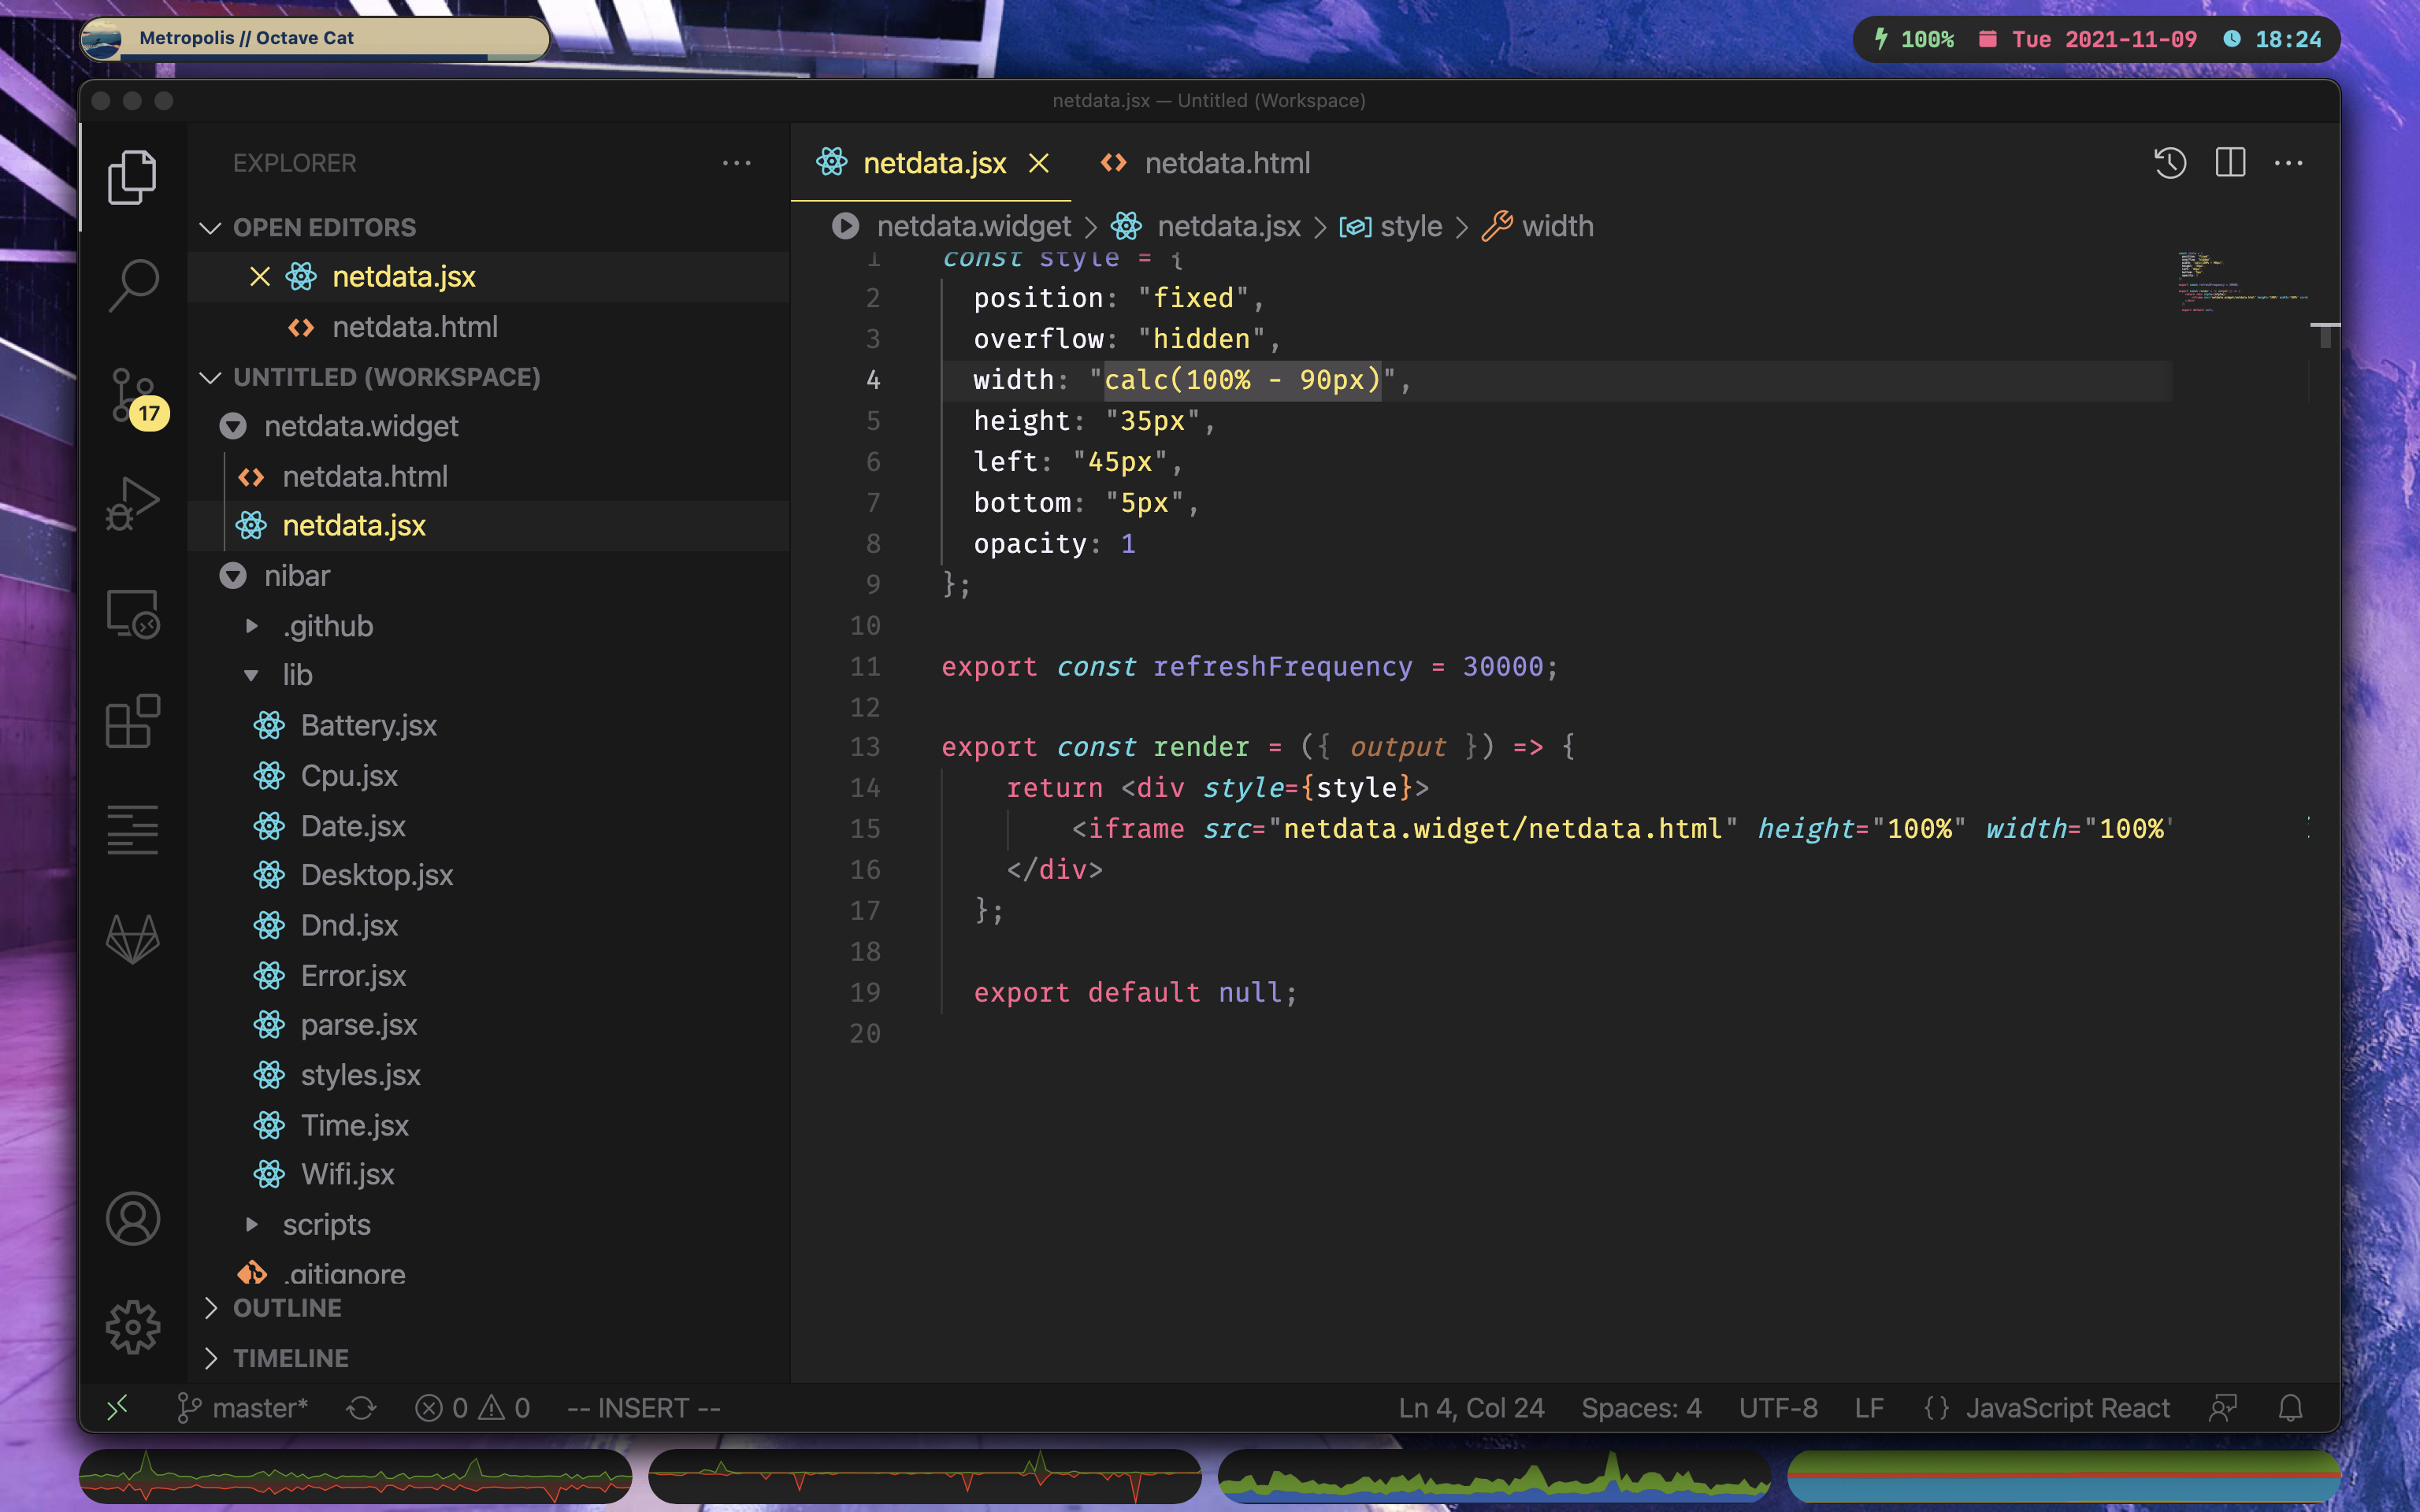Open timeline history icon in editor toolbar
The width and height of the screenshot is (2420, 1512).
tap(2170, 163)
